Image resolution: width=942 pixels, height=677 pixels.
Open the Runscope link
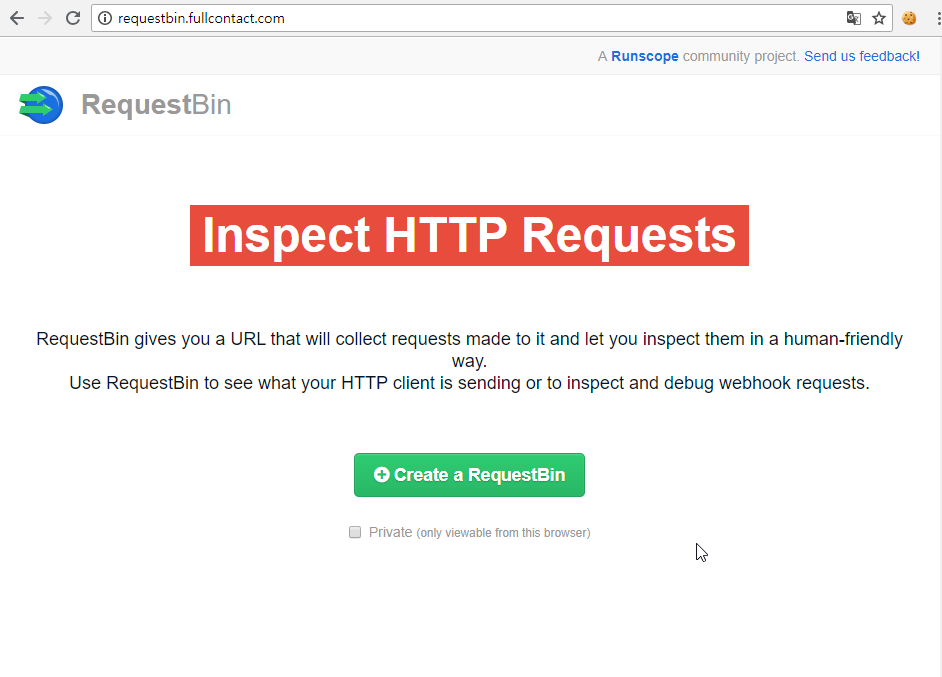point(645,56)
